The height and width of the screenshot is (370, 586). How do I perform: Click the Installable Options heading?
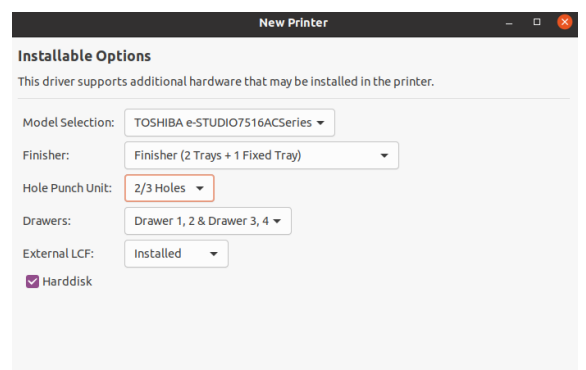84,56
